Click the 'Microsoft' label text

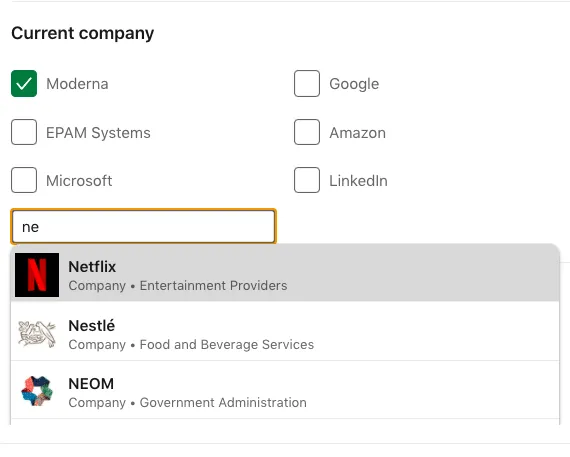(79, 181)
